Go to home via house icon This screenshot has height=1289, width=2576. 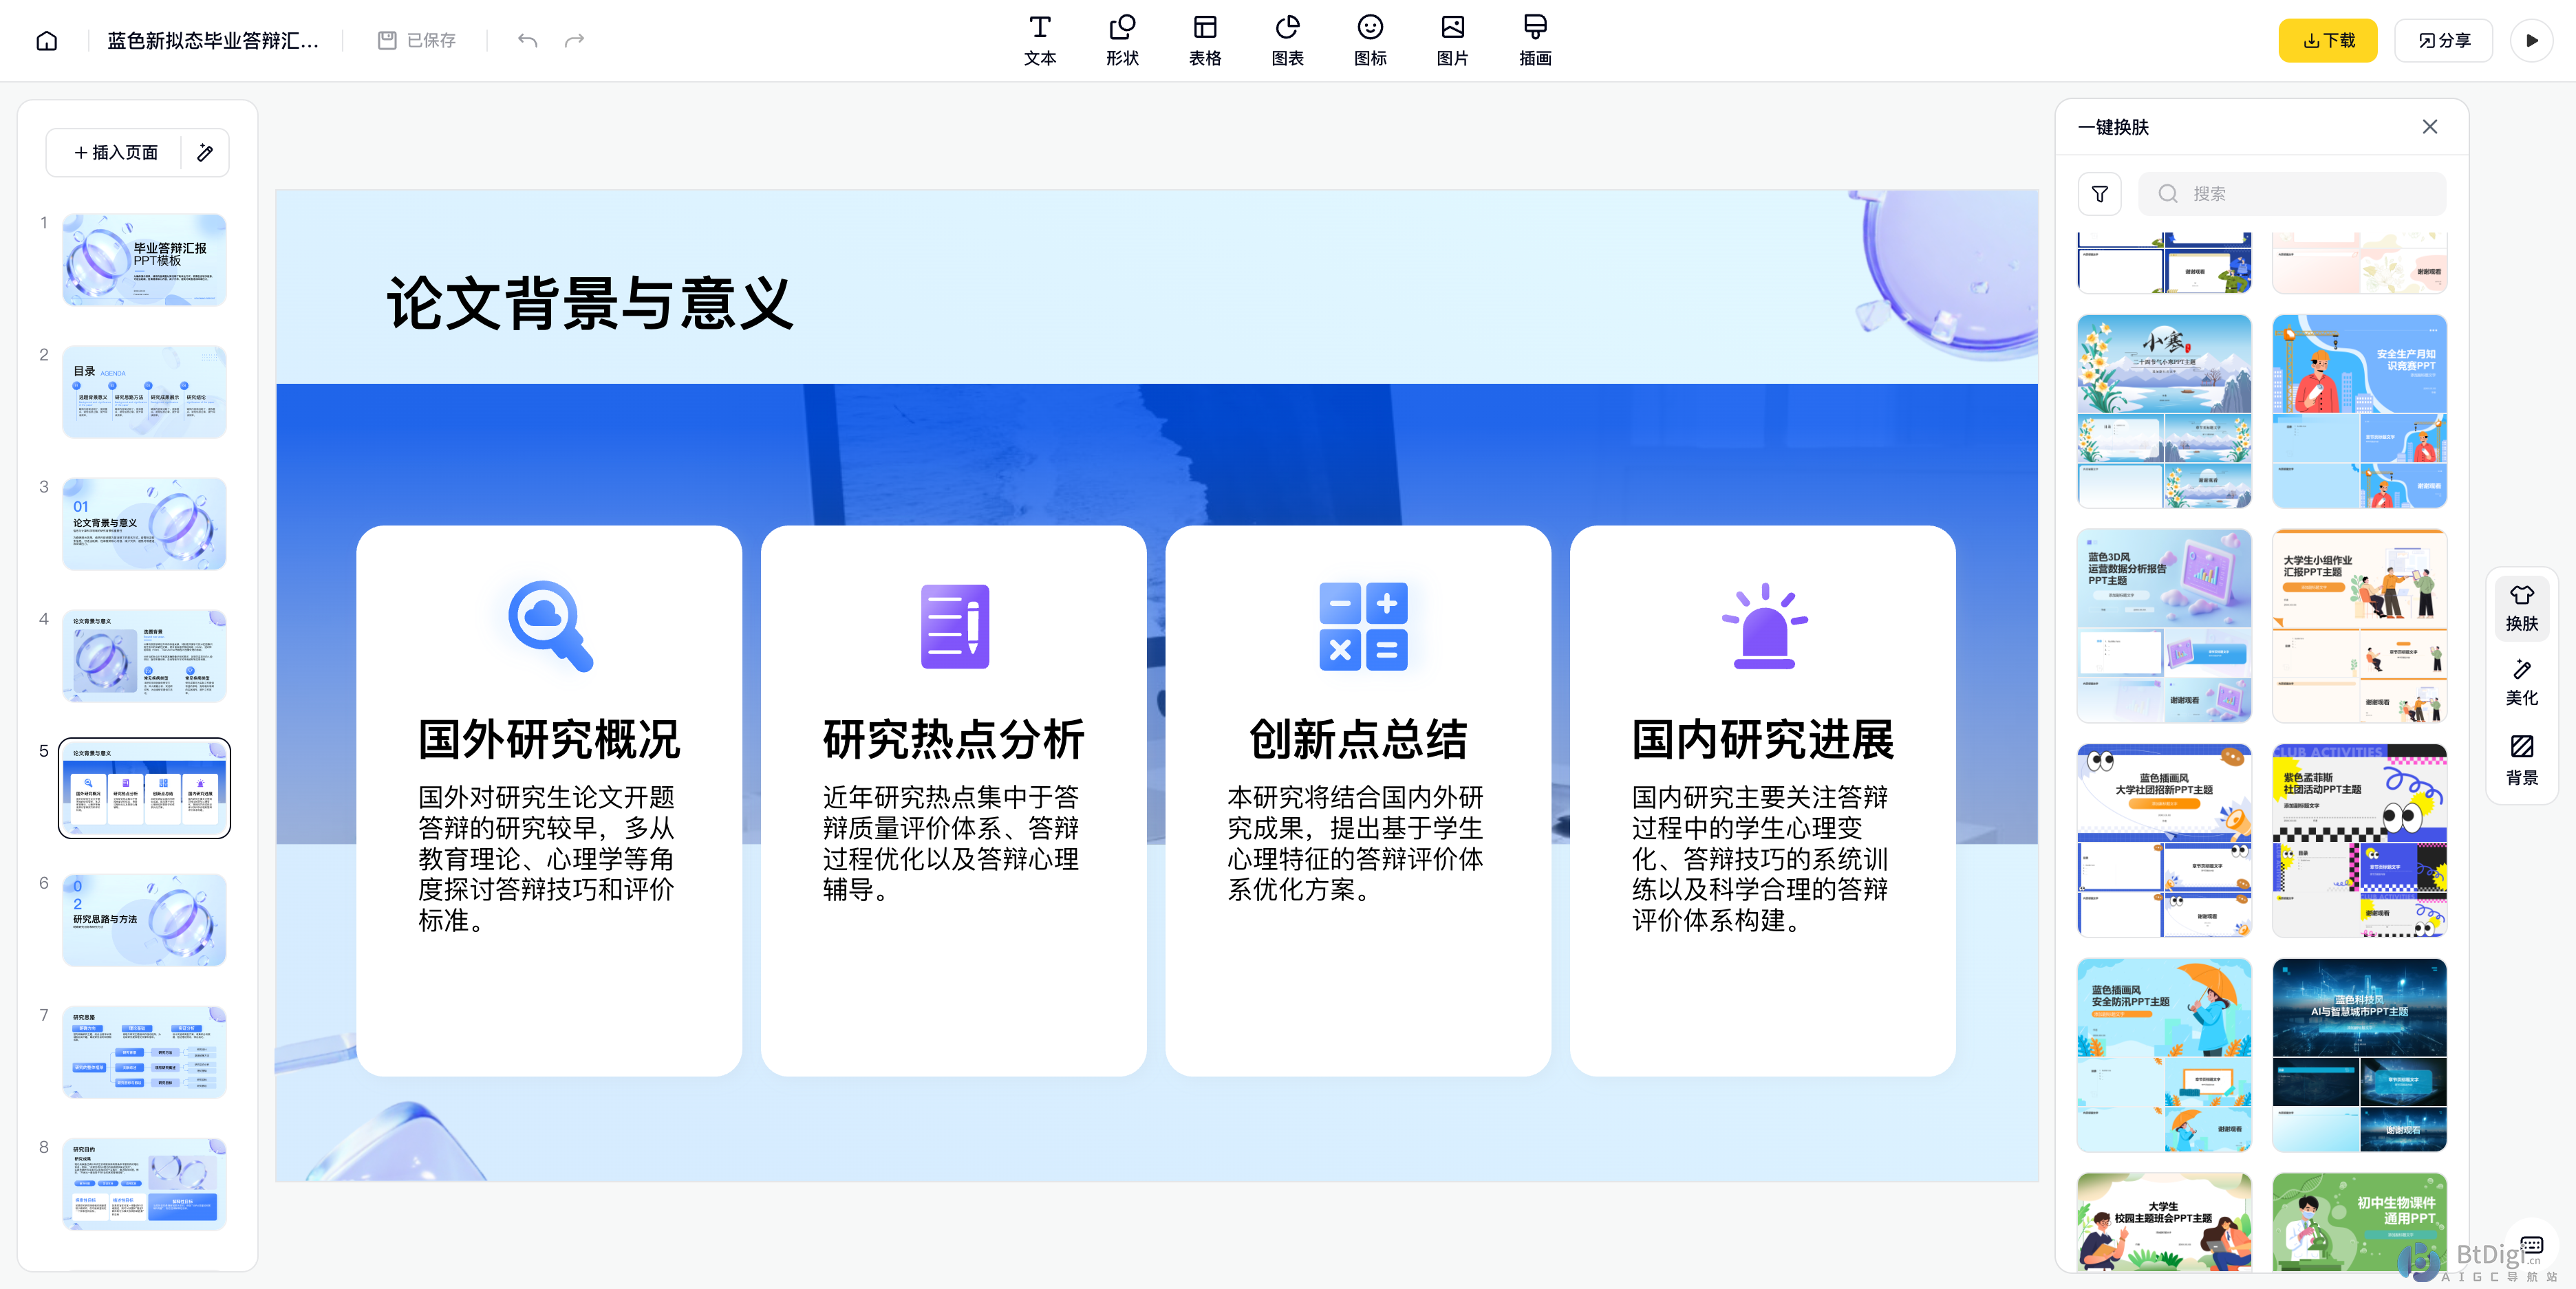pyautogui.click(x=47, y=40)
